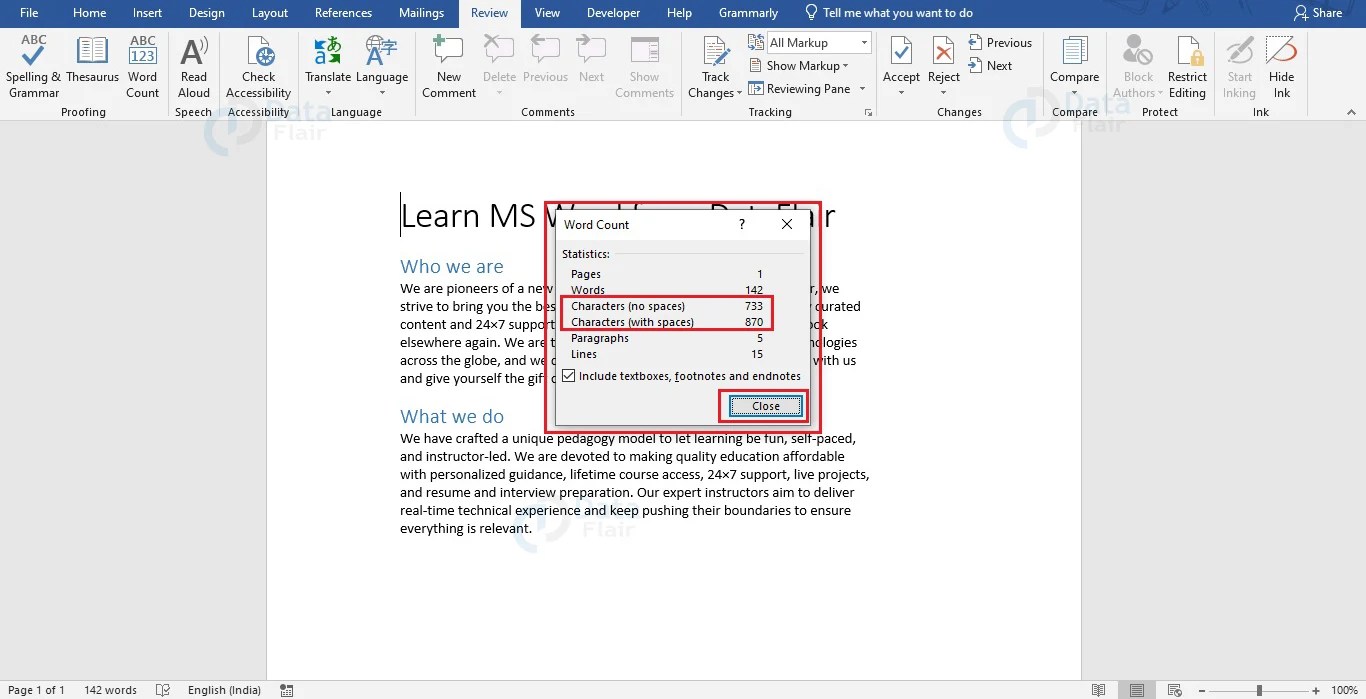The image size is (1366, 699).
Task: Toggle Include textboxes, footnotes and endnotes
Action: tap(568, 375)
